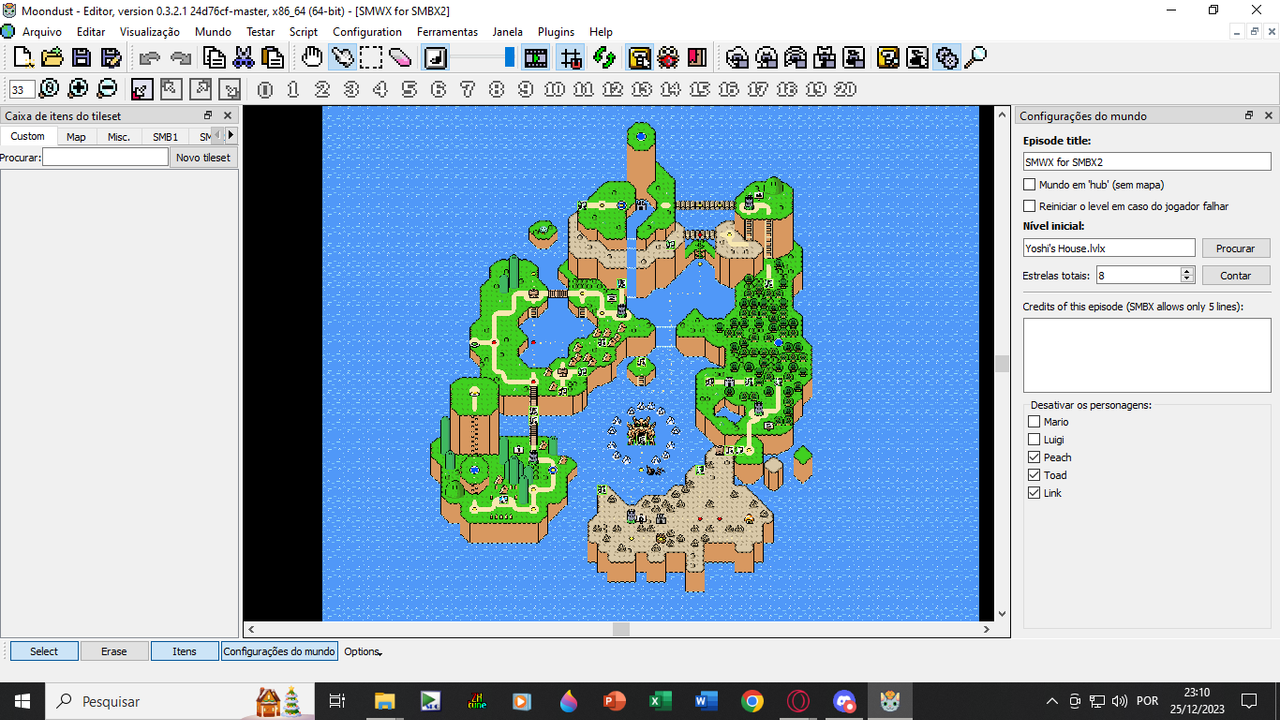This screenshot has width=1280, height=720.
Task: Choose the rectangular selection tool
Action: (371, 57)
